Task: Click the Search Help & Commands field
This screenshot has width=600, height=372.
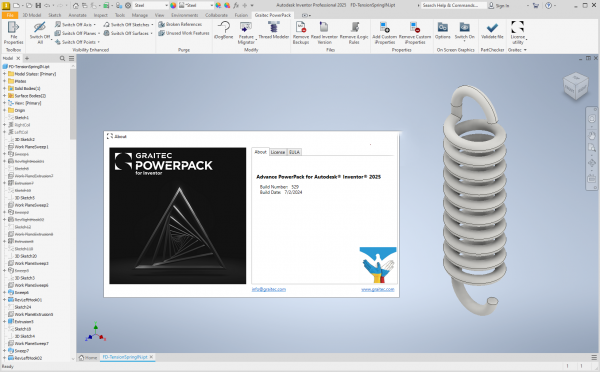Action: pyautogui.click(x=454, y=5)
